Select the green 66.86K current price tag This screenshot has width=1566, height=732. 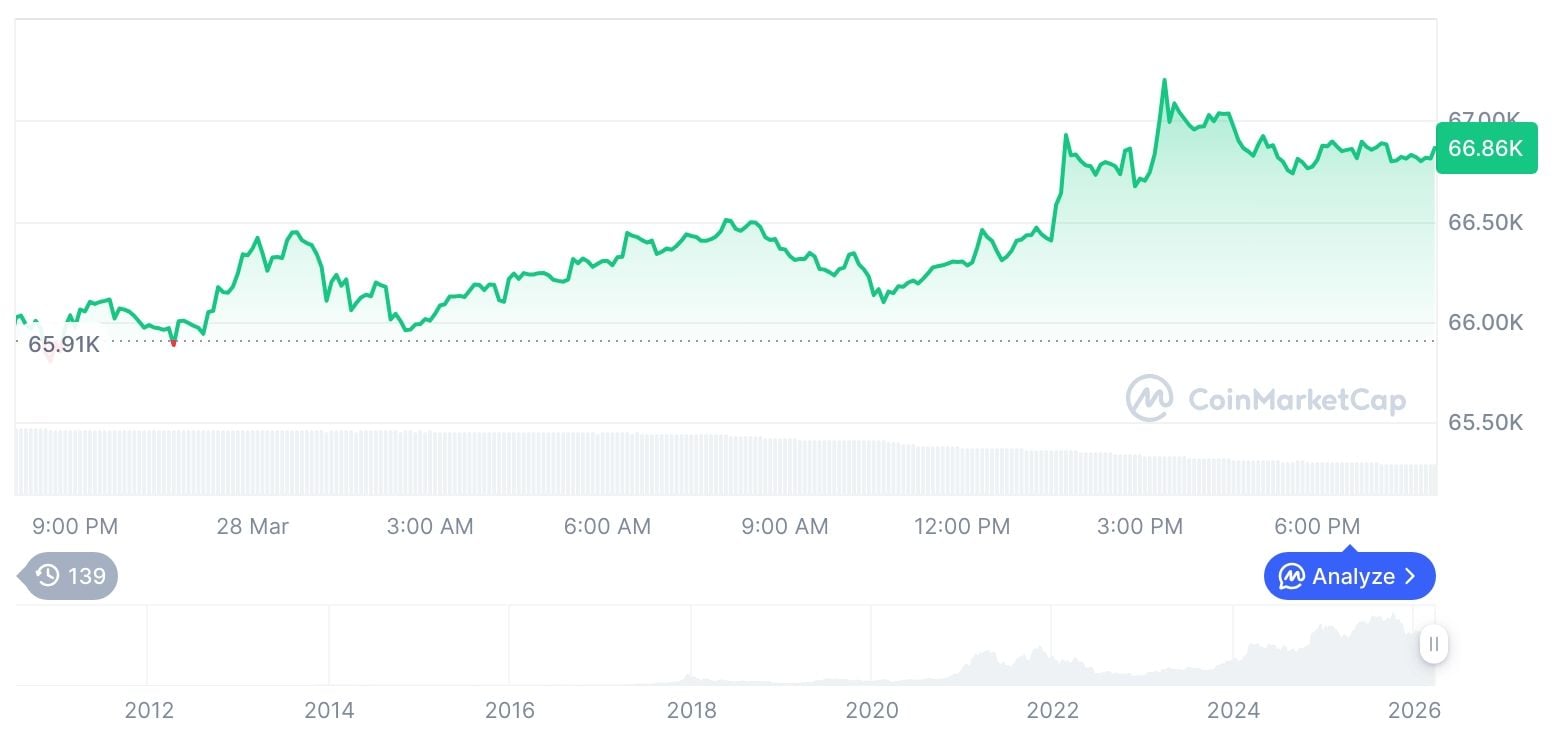1486,148
